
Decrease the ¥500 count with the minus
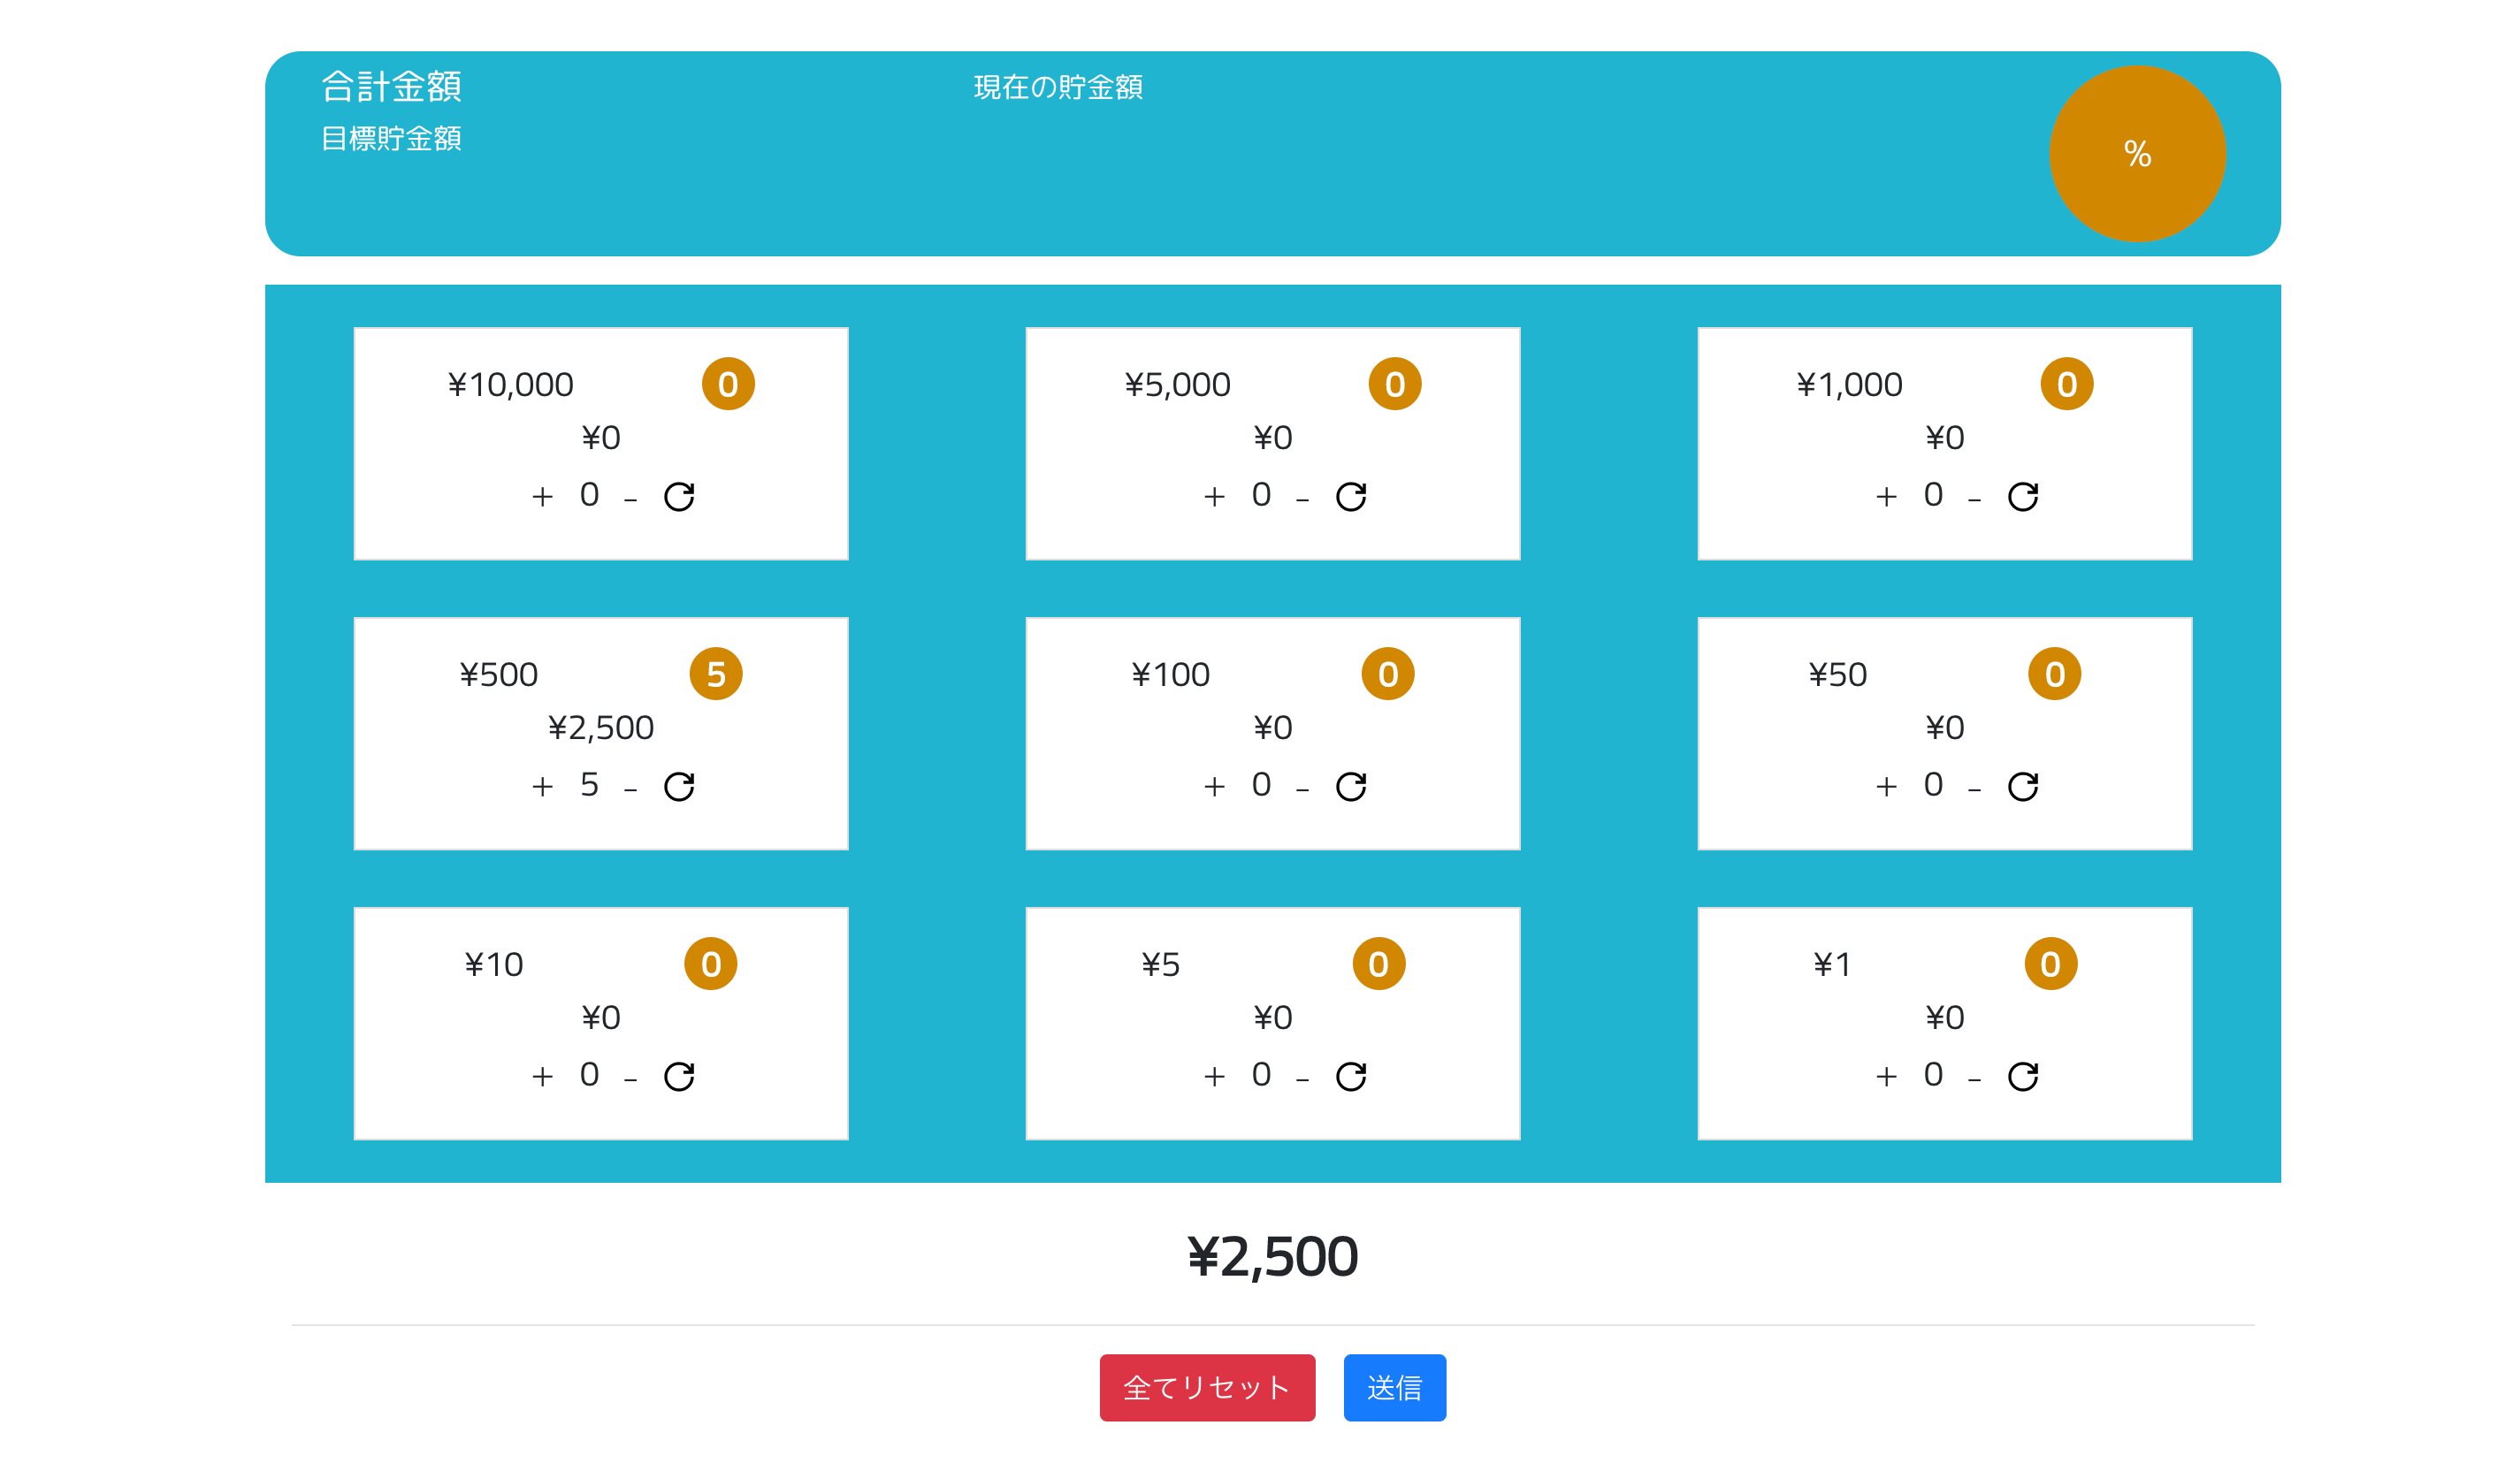click(630, 790)
